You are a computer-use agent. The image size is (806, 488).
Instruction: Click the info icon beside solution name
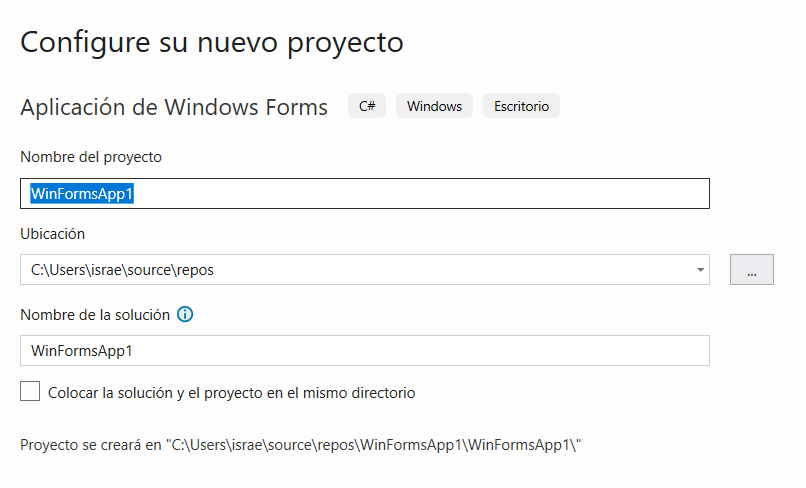pos(185,314)
